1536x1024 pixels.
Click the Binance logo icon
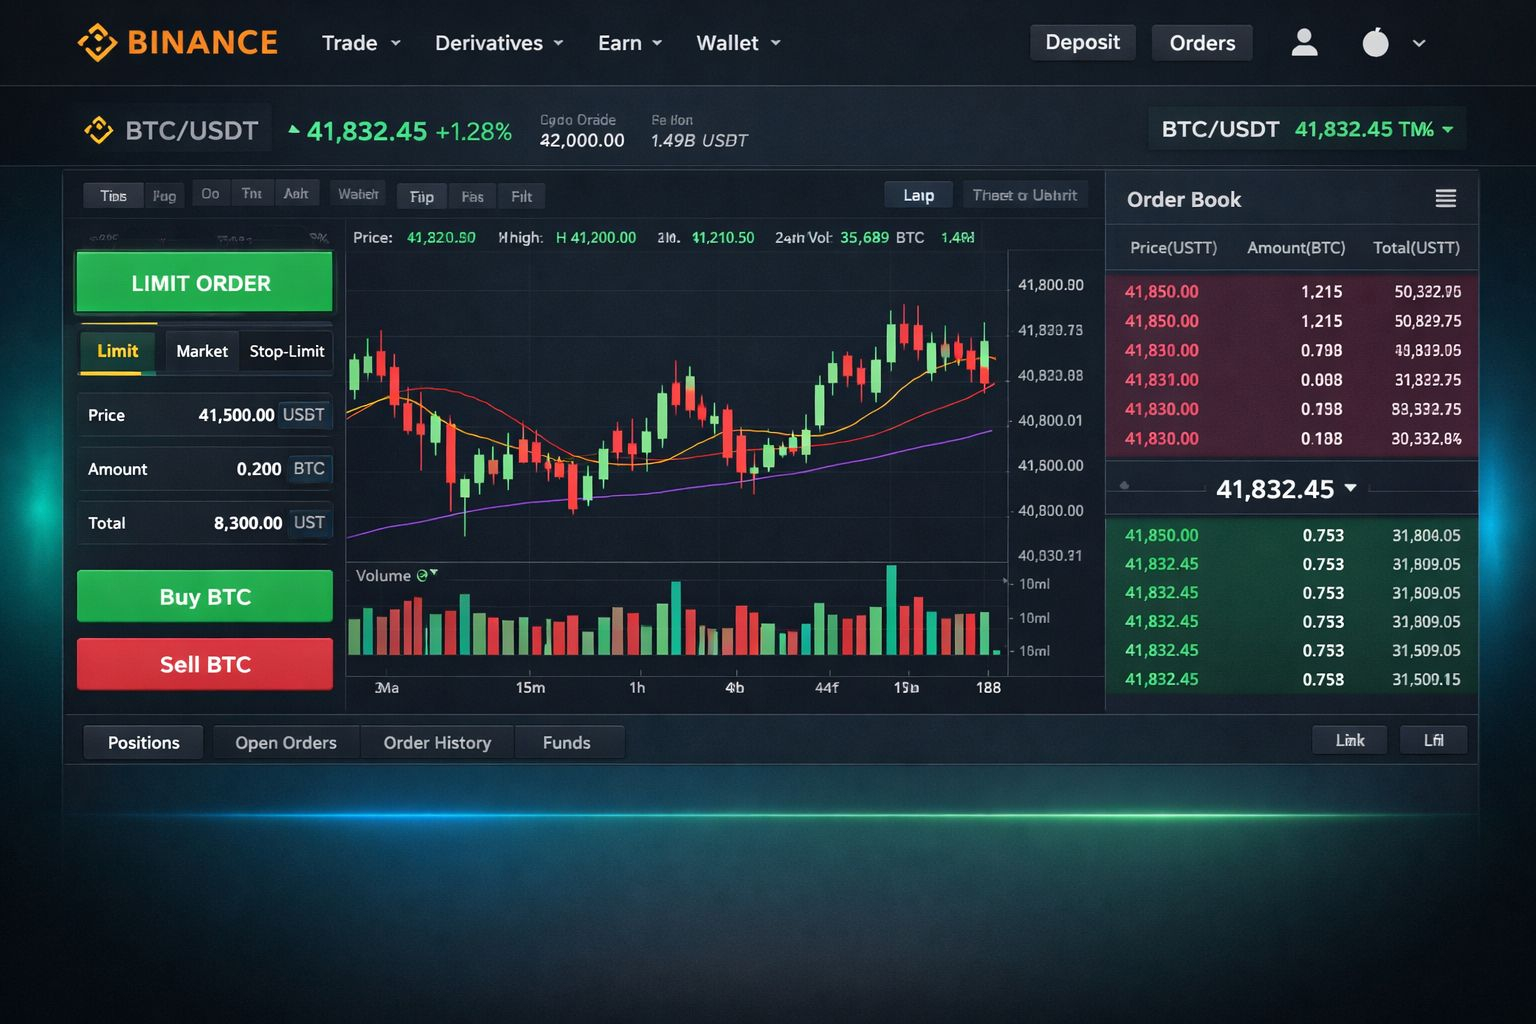[97, 42]
